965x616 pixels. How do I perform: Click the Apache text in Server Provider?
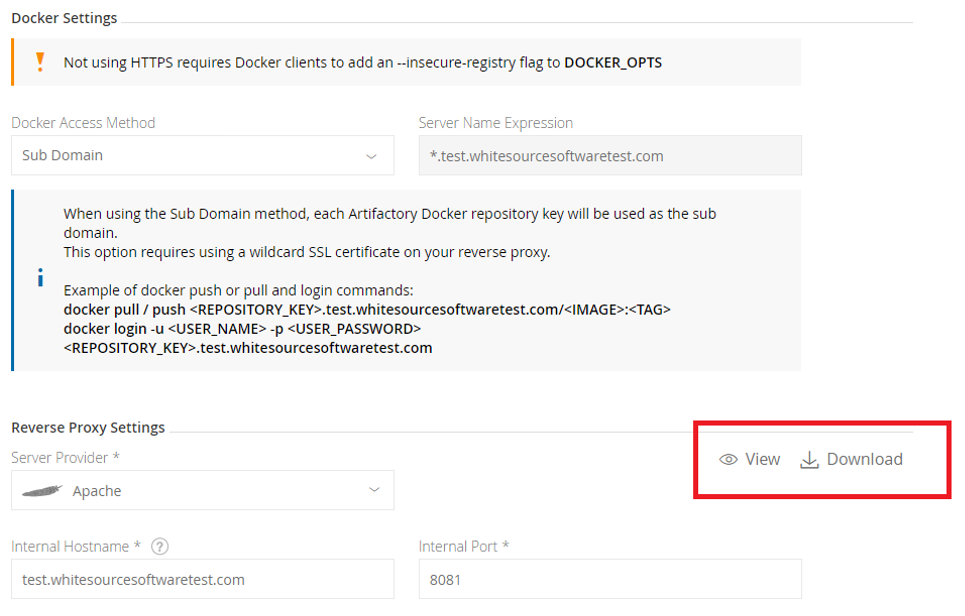(x=97, y=491)
